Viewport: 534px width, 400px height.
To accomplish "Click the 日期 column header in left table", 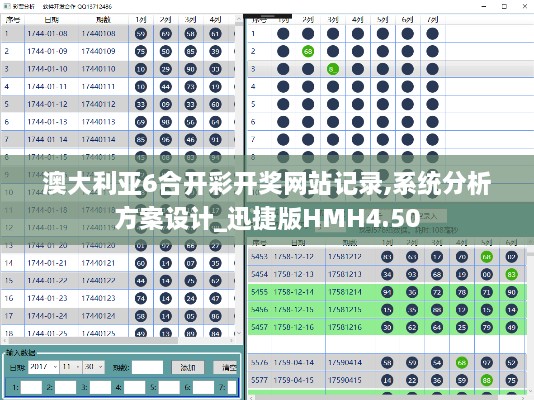I will click(x=51, y=20).
